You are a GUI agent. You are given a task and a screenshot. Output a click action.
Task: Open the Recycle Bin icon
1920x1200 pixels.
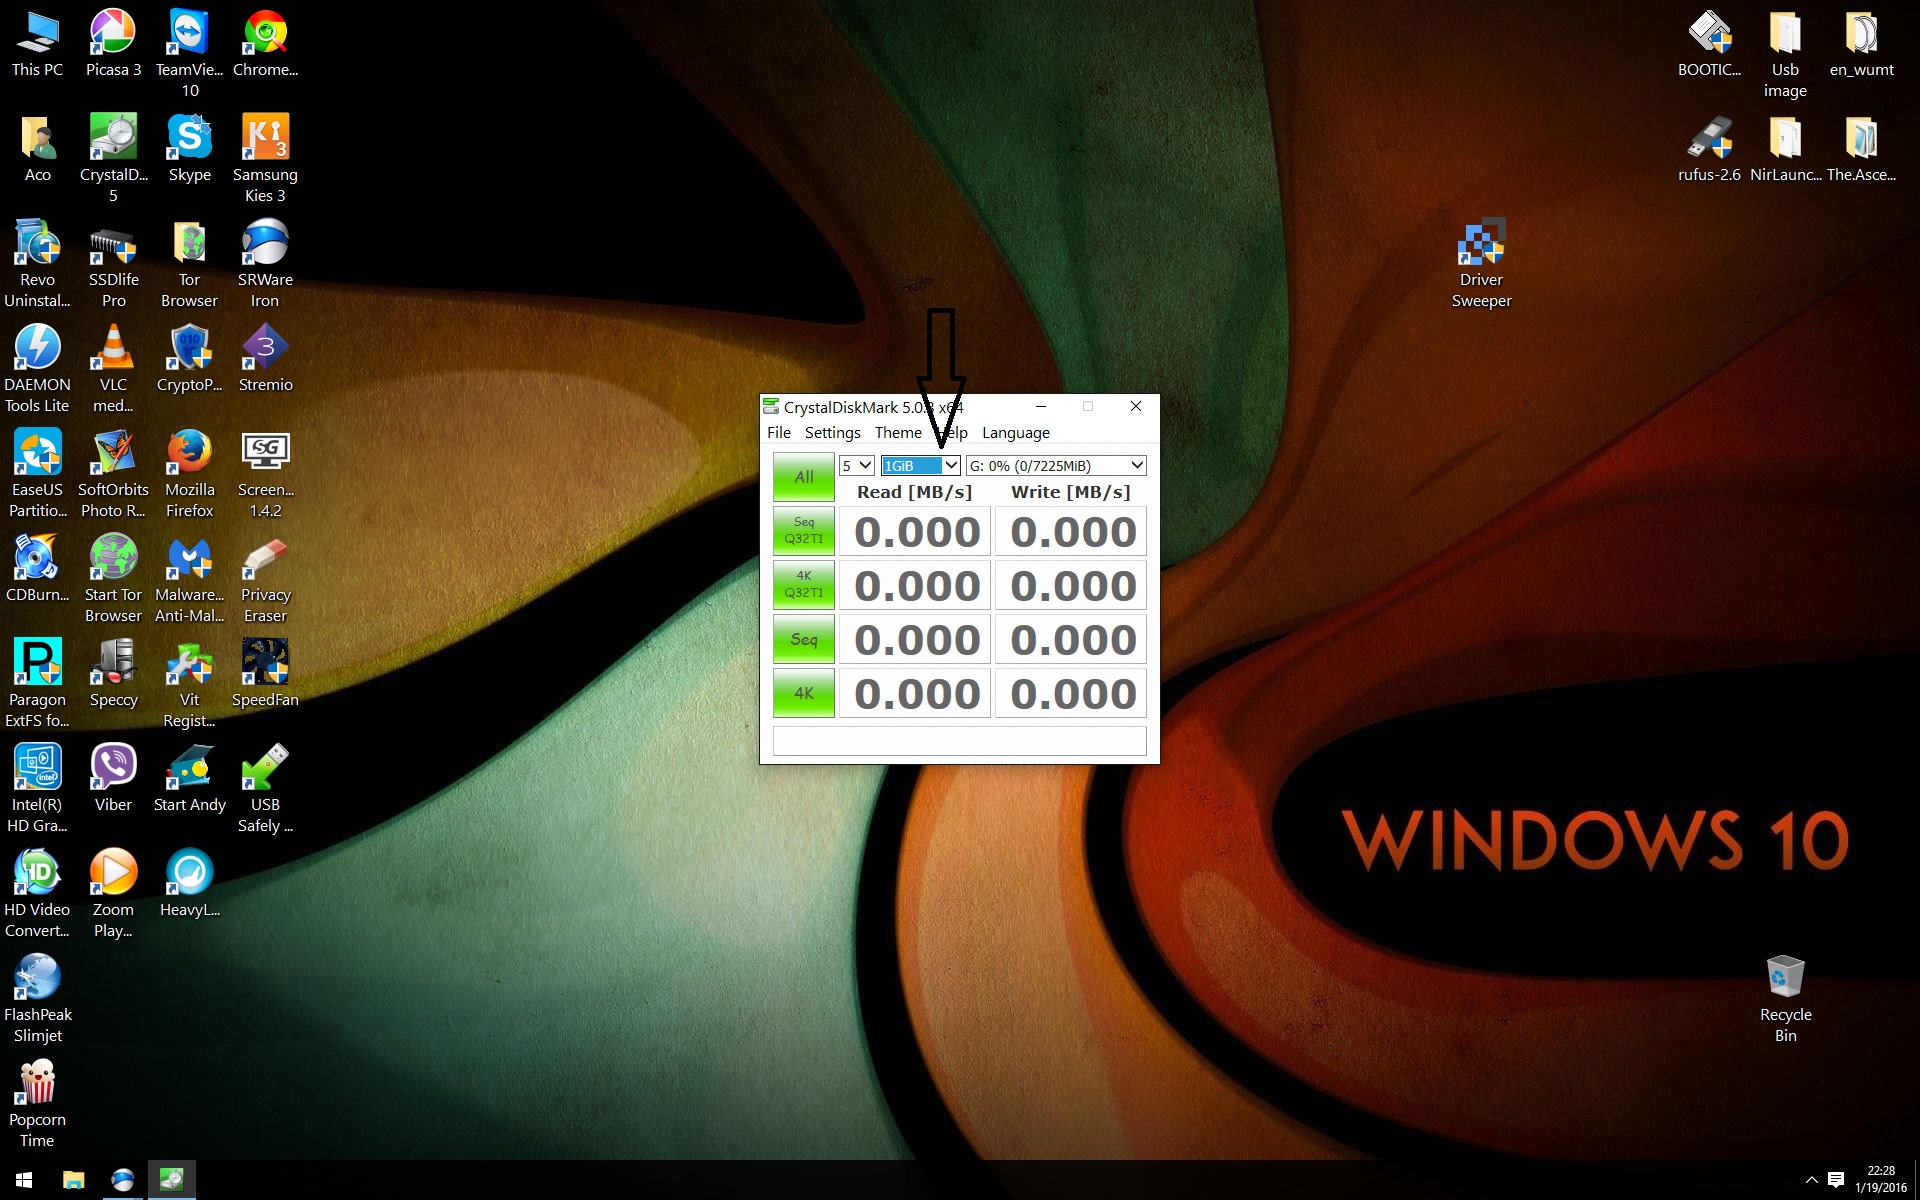[1785, 978]
